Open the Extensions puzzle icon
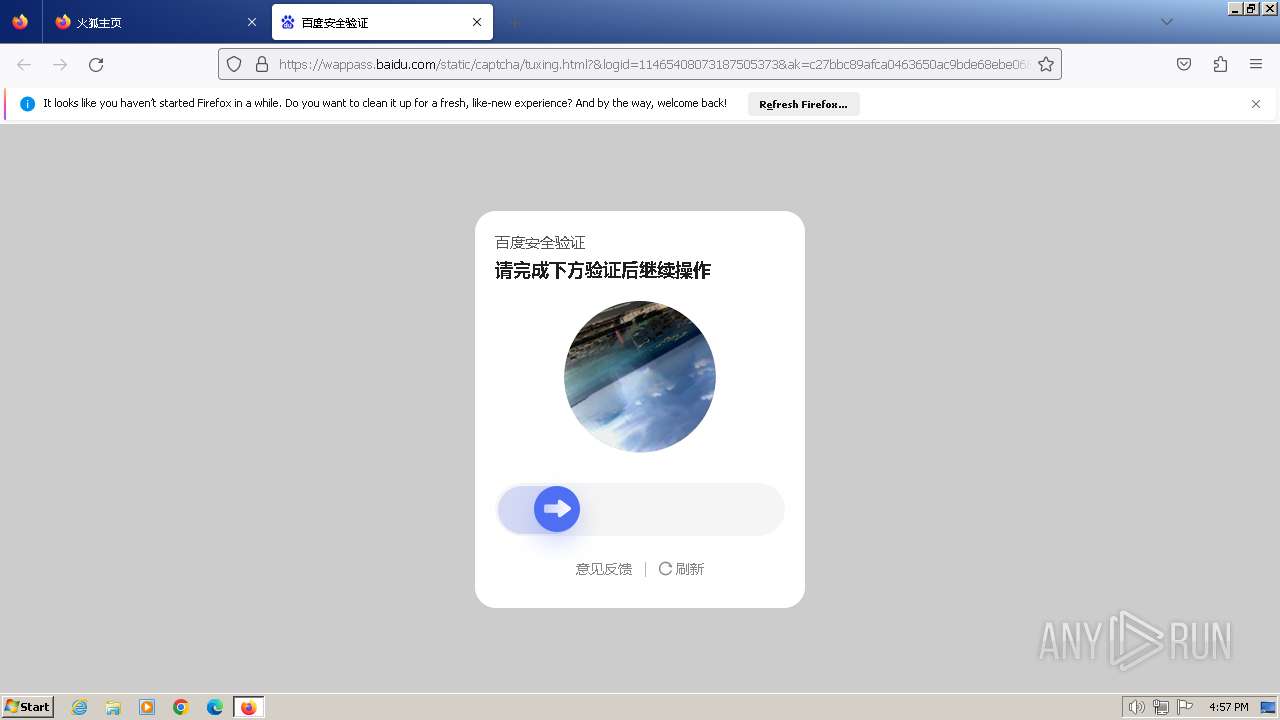1280x720 pixels. [1220, 64]
